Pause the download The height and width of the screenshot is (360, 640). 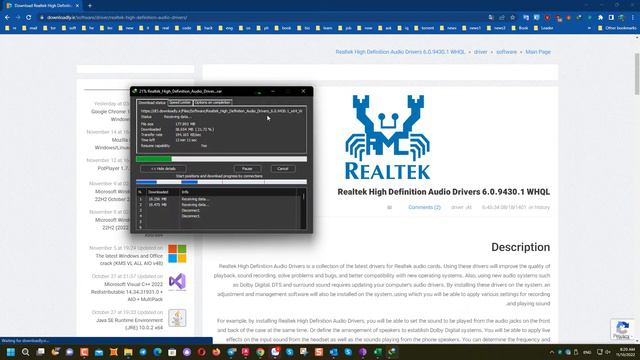point(247,169)
